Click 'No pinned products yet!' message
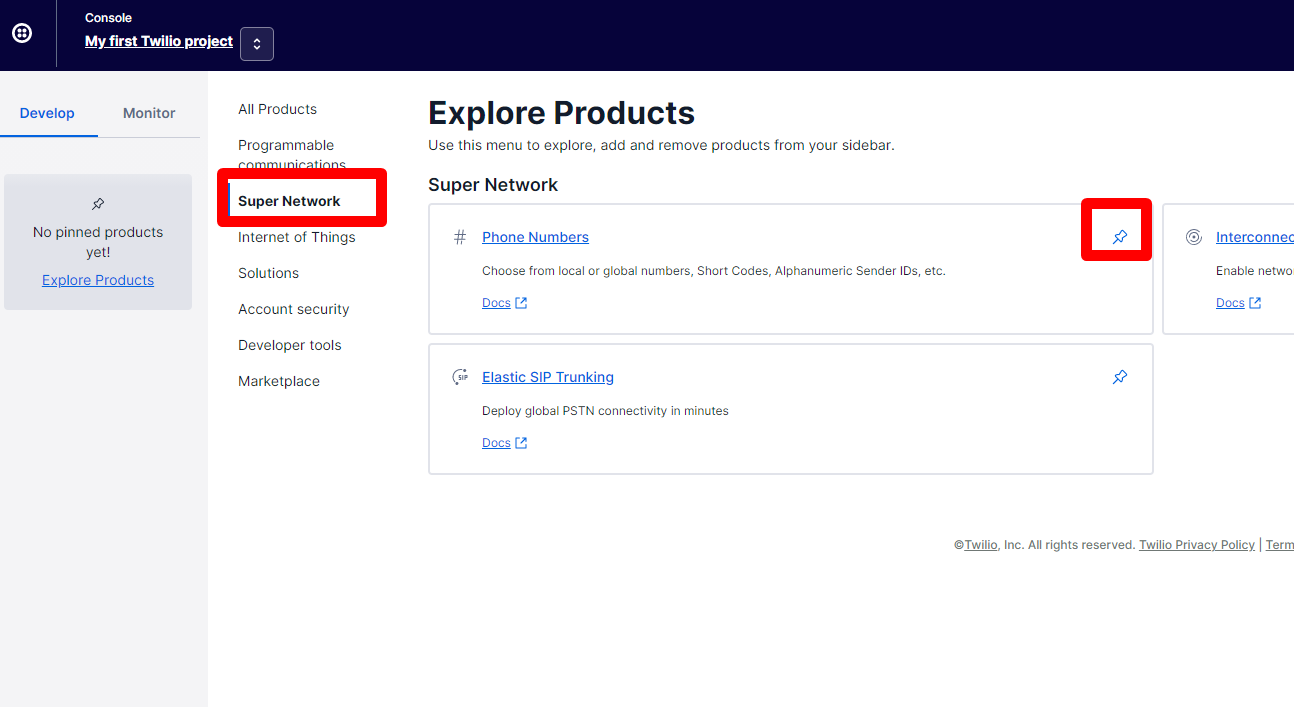1294x707 pixels. click(98, 242)
